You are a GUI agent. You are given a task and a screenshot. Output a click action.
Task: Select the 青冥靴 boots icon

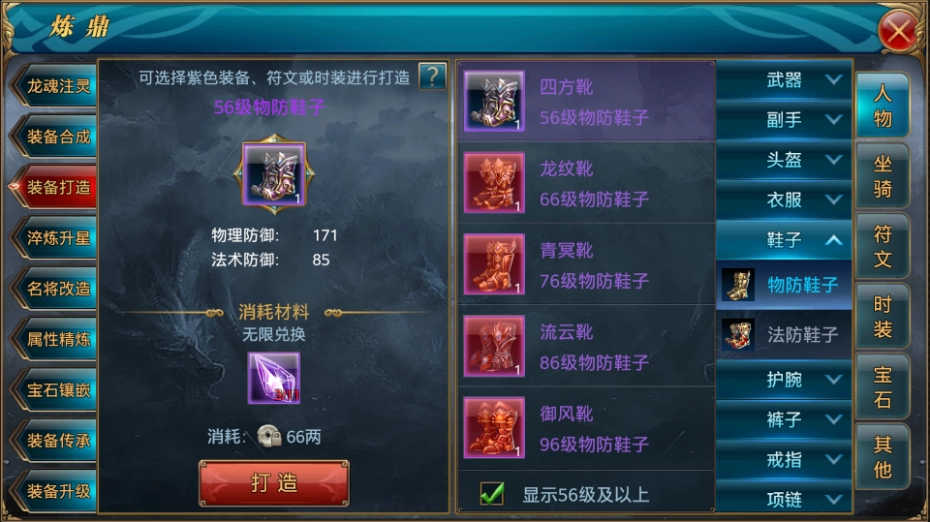(494, 264)
